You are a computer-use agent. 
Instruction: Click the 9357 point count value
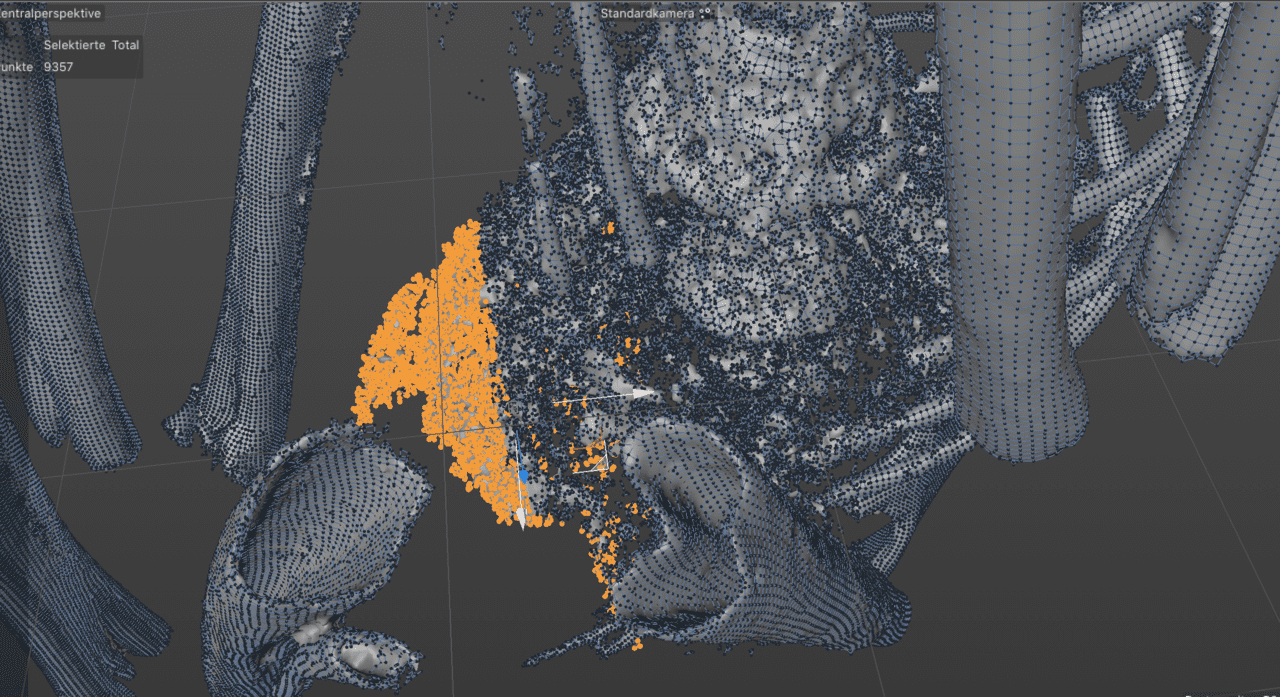58,67
